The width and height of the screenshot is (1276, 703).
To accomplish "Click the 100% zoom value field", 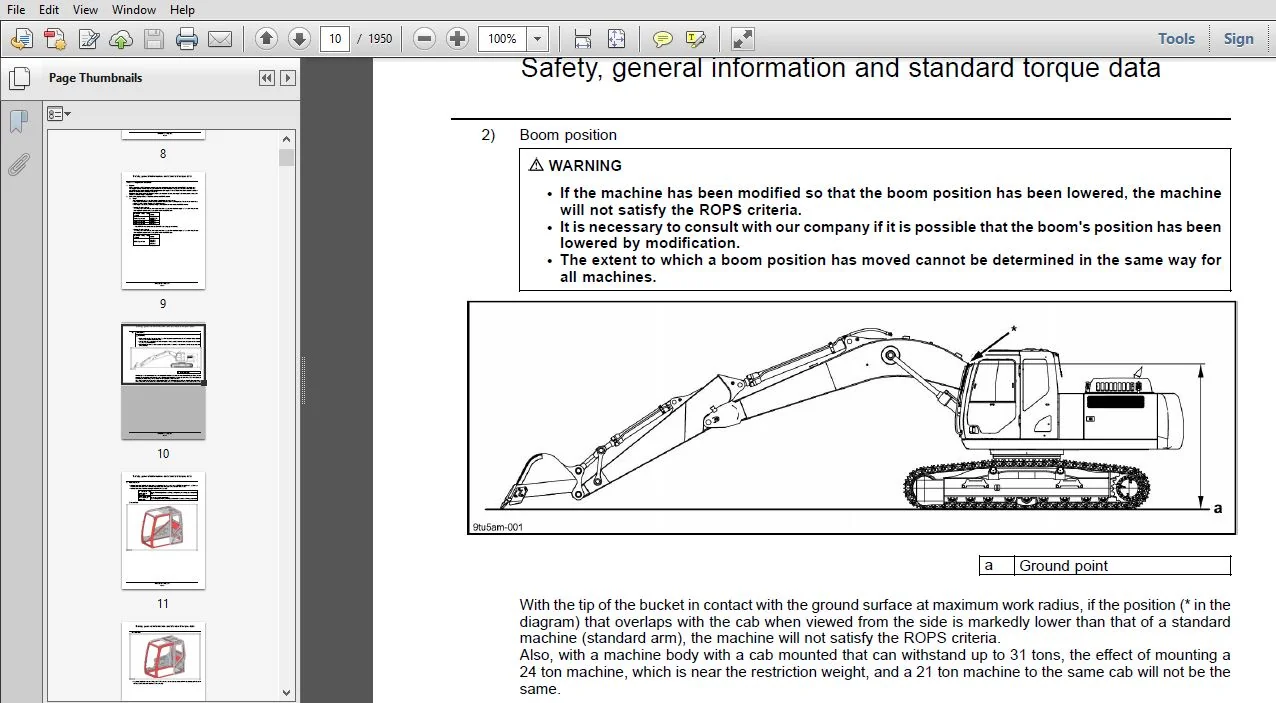I will point(503,39).
